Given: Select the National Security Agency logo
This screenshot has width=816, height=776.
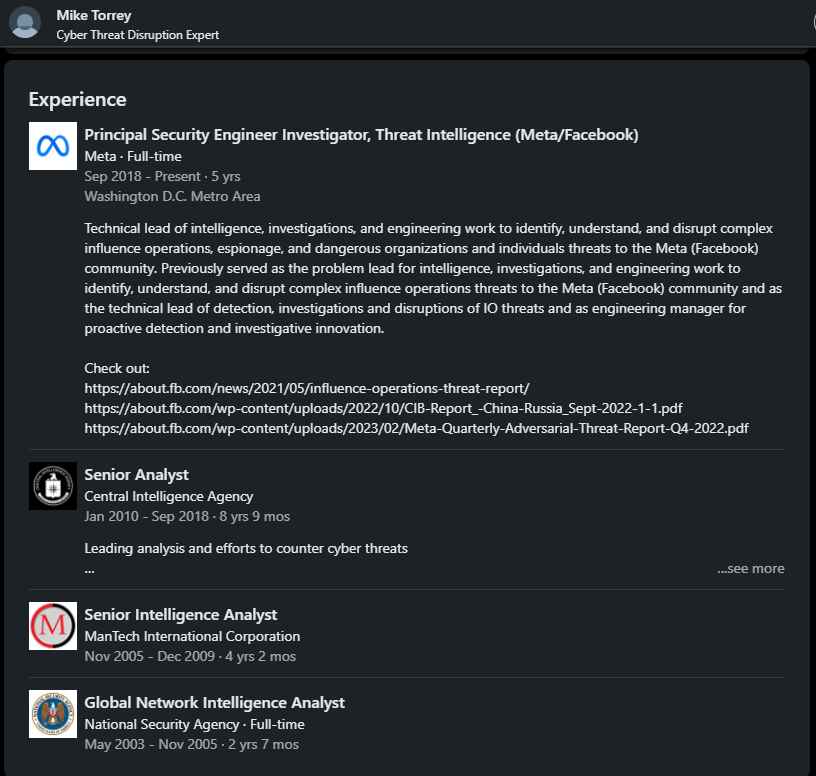Looking at the screenshot, I should [53, 714].
